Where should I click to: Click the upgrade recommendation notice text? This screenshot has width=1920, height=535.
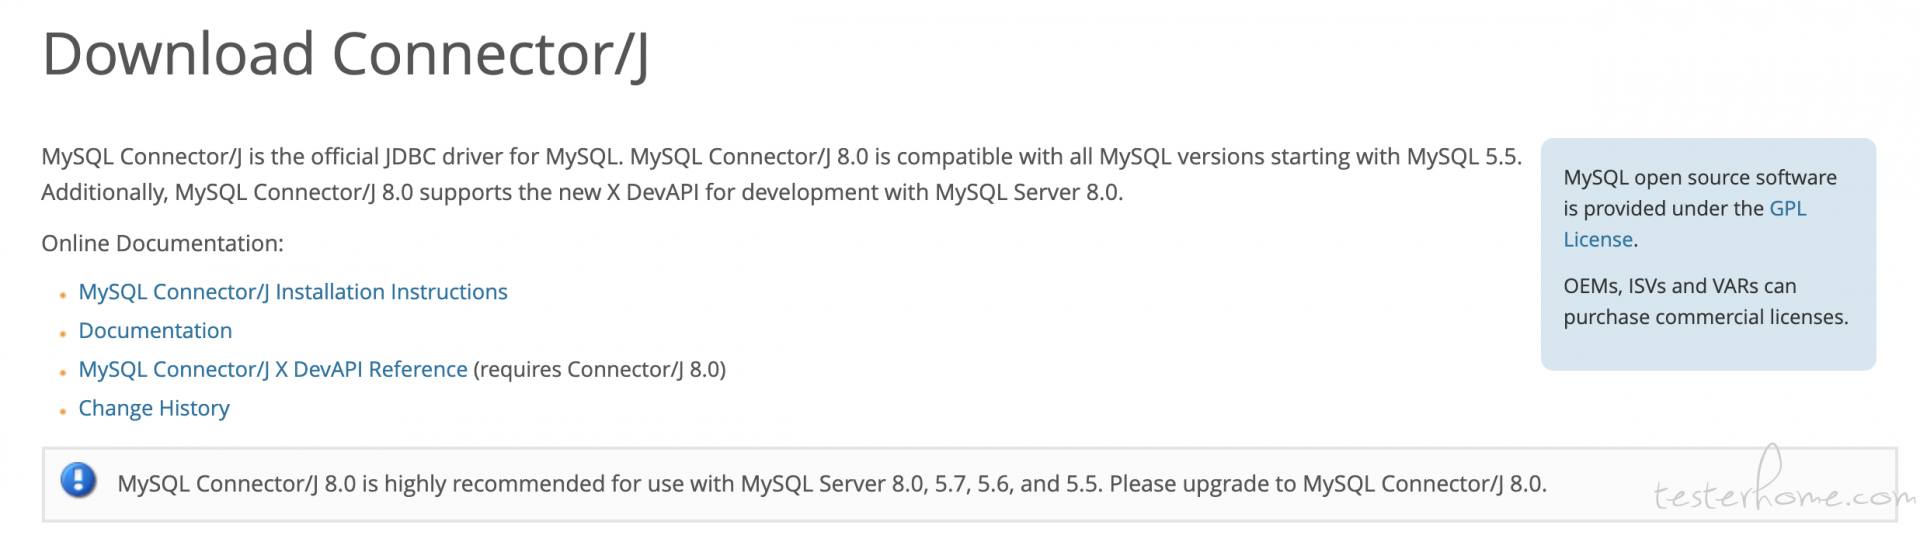(x=832, y=484)
